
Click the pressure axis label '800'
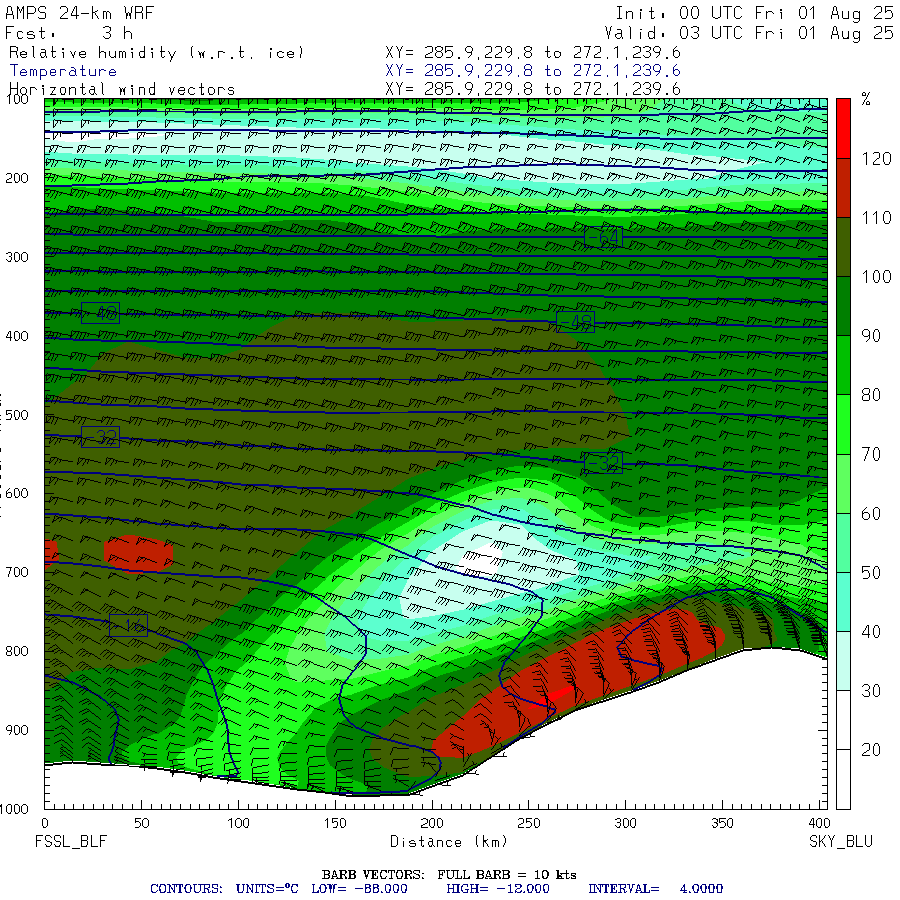[17, 651]
